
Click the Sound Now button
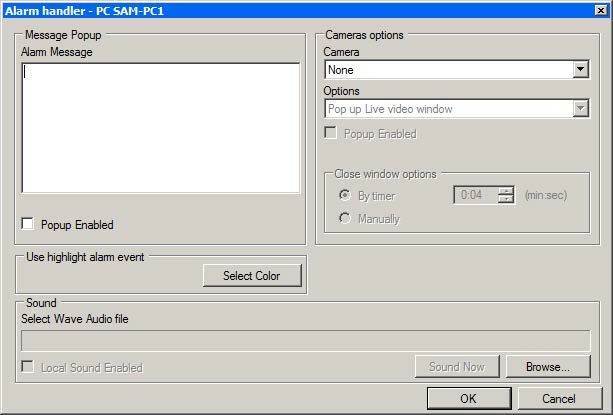click(457, 367)
